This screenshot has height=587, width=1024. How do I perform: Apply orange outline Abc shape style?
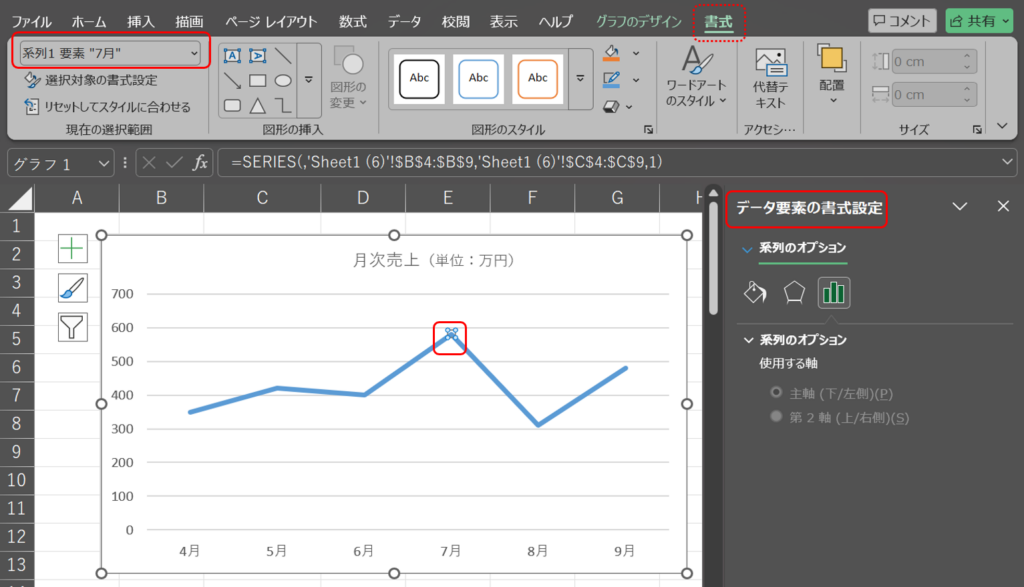(x=537, y=78)
